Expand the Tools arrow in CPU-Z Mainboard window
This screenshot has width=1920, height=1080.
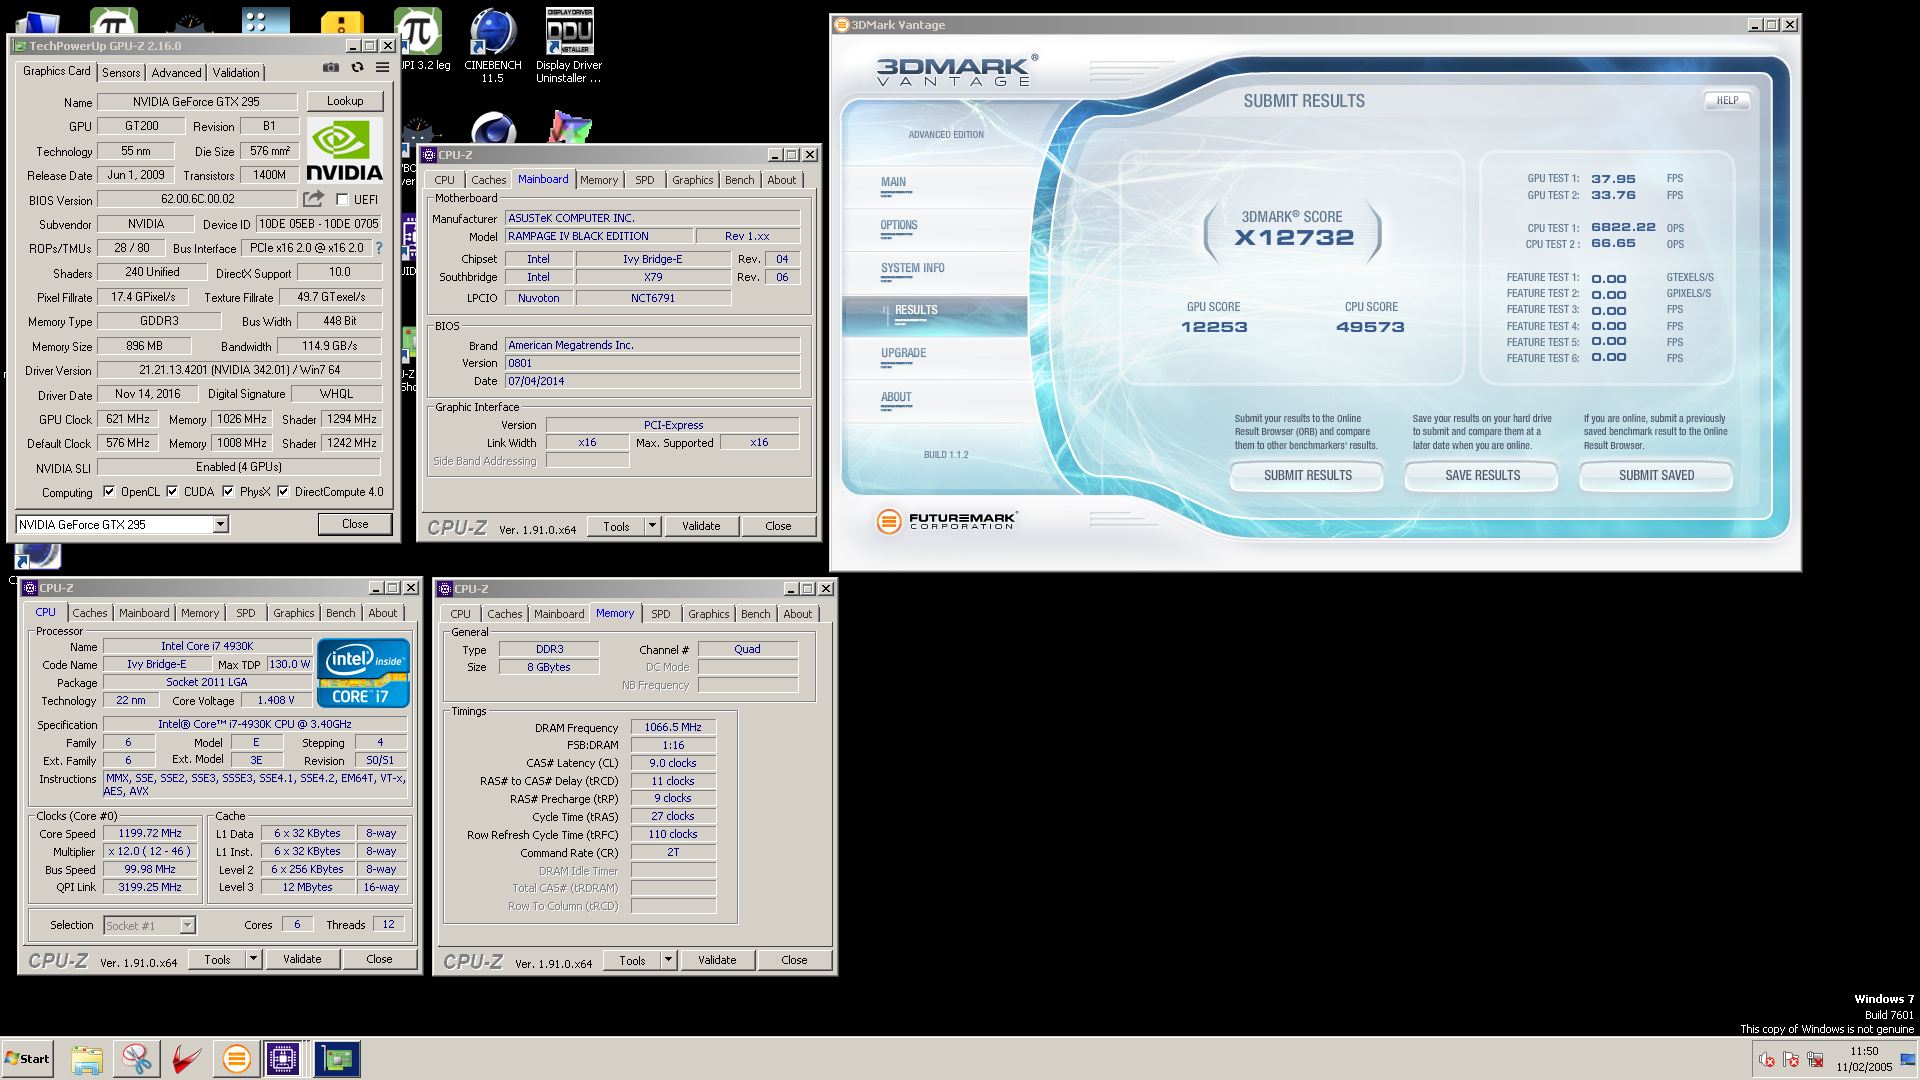pyautogui.click(x=652, y=526)
